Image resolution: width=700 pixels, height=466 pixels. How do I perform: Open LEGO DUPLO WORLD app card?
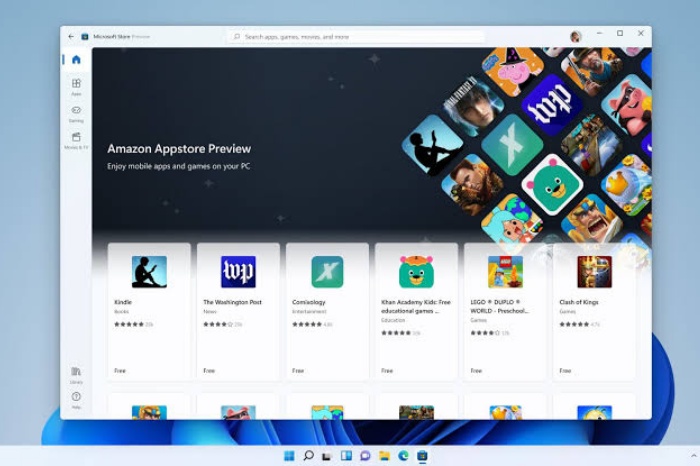pos(505,271)
